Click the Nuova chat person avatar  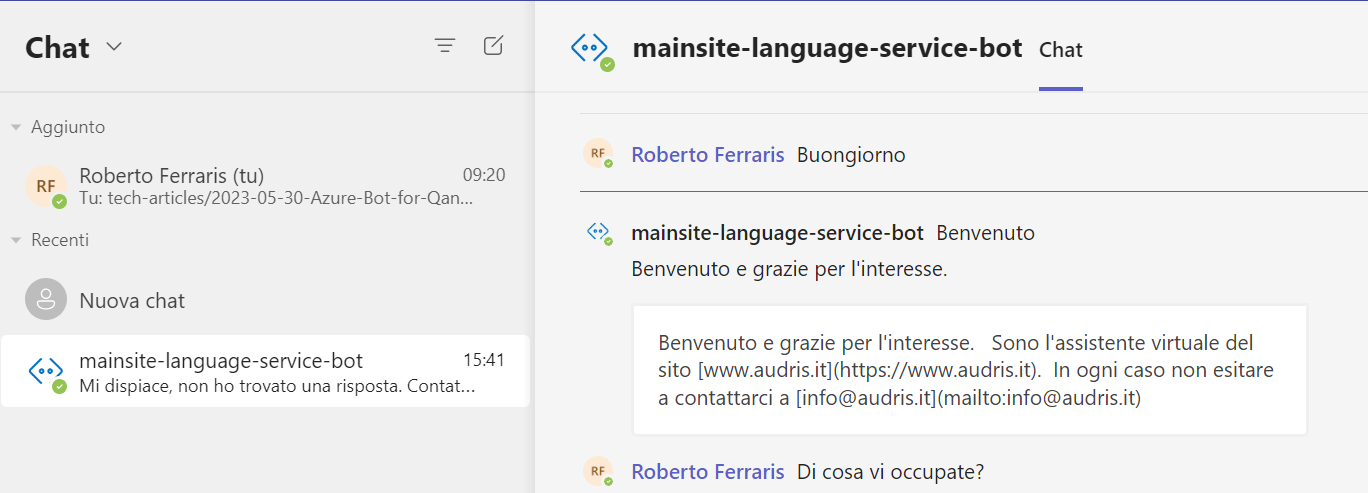(46, 300)
